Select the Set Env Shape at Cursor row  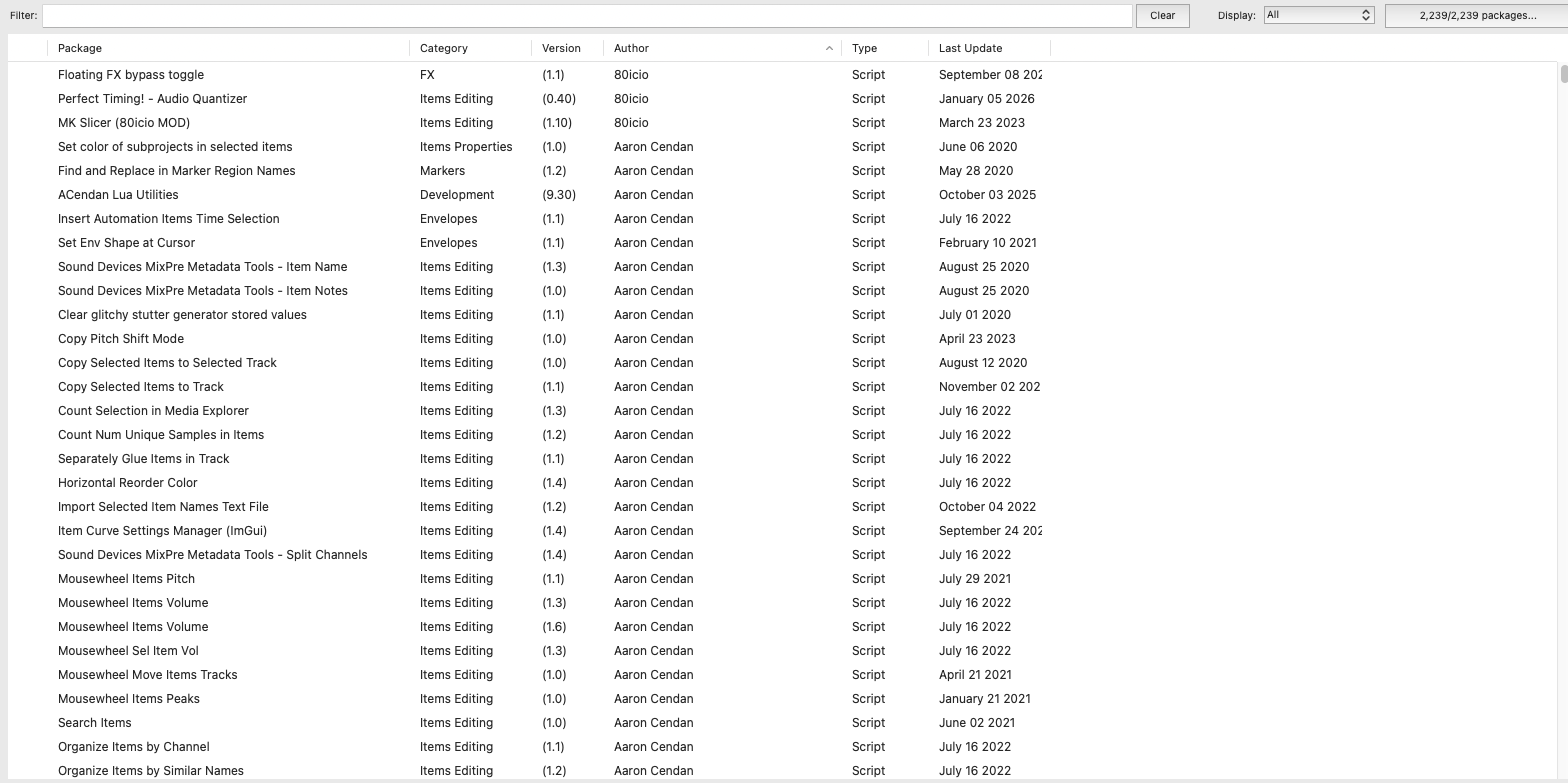126,243
